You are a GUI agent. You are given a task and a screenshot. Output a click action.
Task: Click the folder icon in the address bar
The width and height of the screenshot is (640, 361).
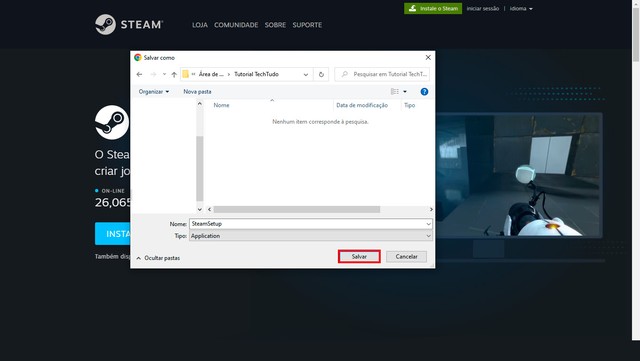185,74
